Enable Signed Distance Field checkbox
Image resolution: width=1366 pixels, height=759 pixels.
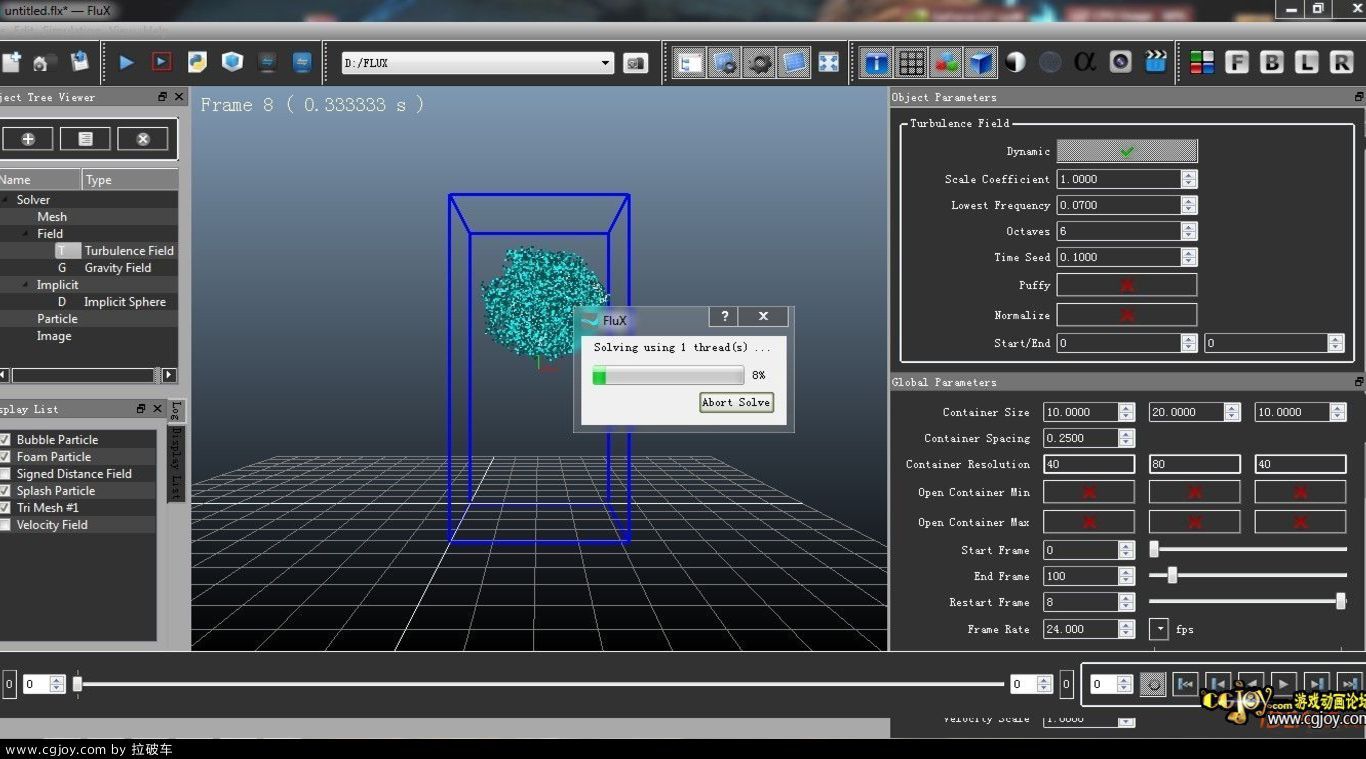pos(5,474)
